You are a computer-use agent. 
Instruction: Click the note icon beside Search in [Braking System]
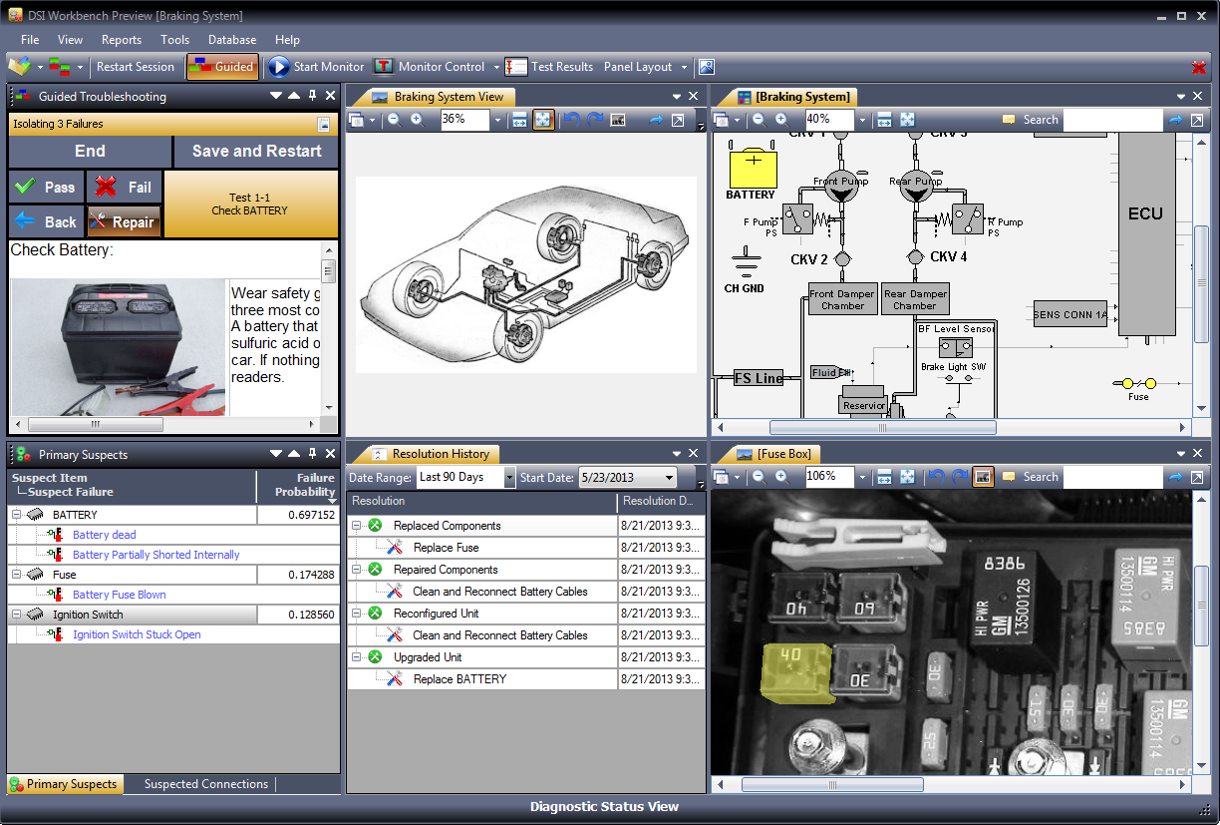click(x=1009, y=120)
